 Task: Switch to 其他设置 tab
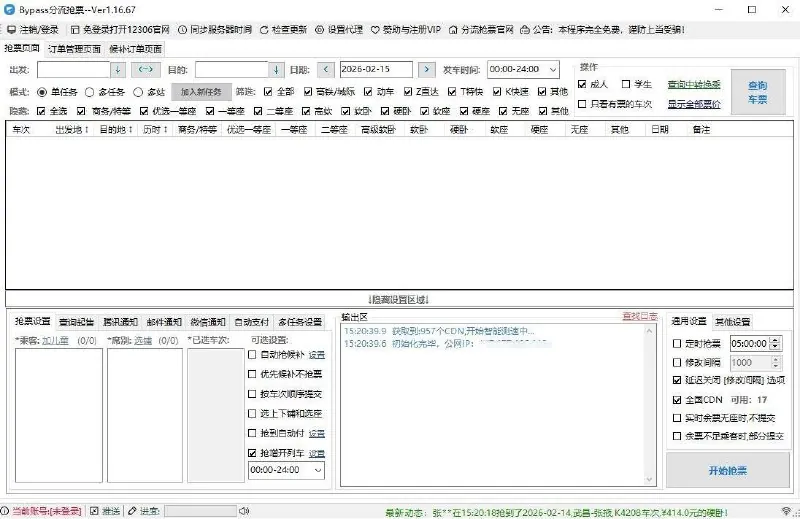[733, 322]
